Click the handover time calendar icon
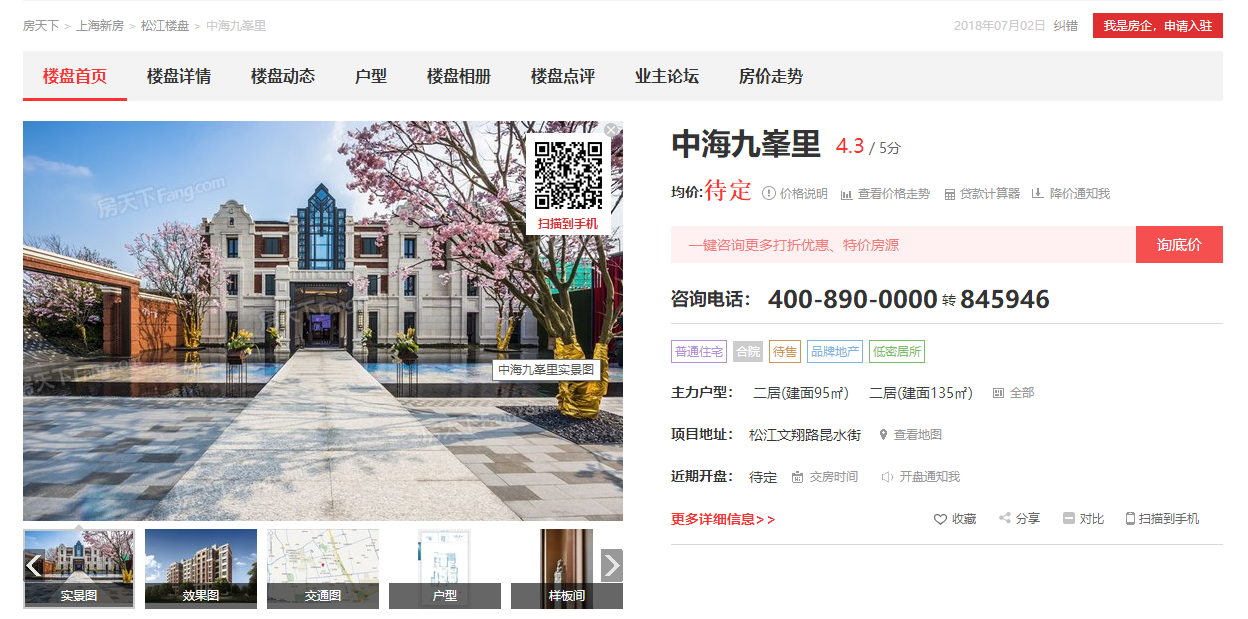The image size is (1248, 619). [797, 477]
